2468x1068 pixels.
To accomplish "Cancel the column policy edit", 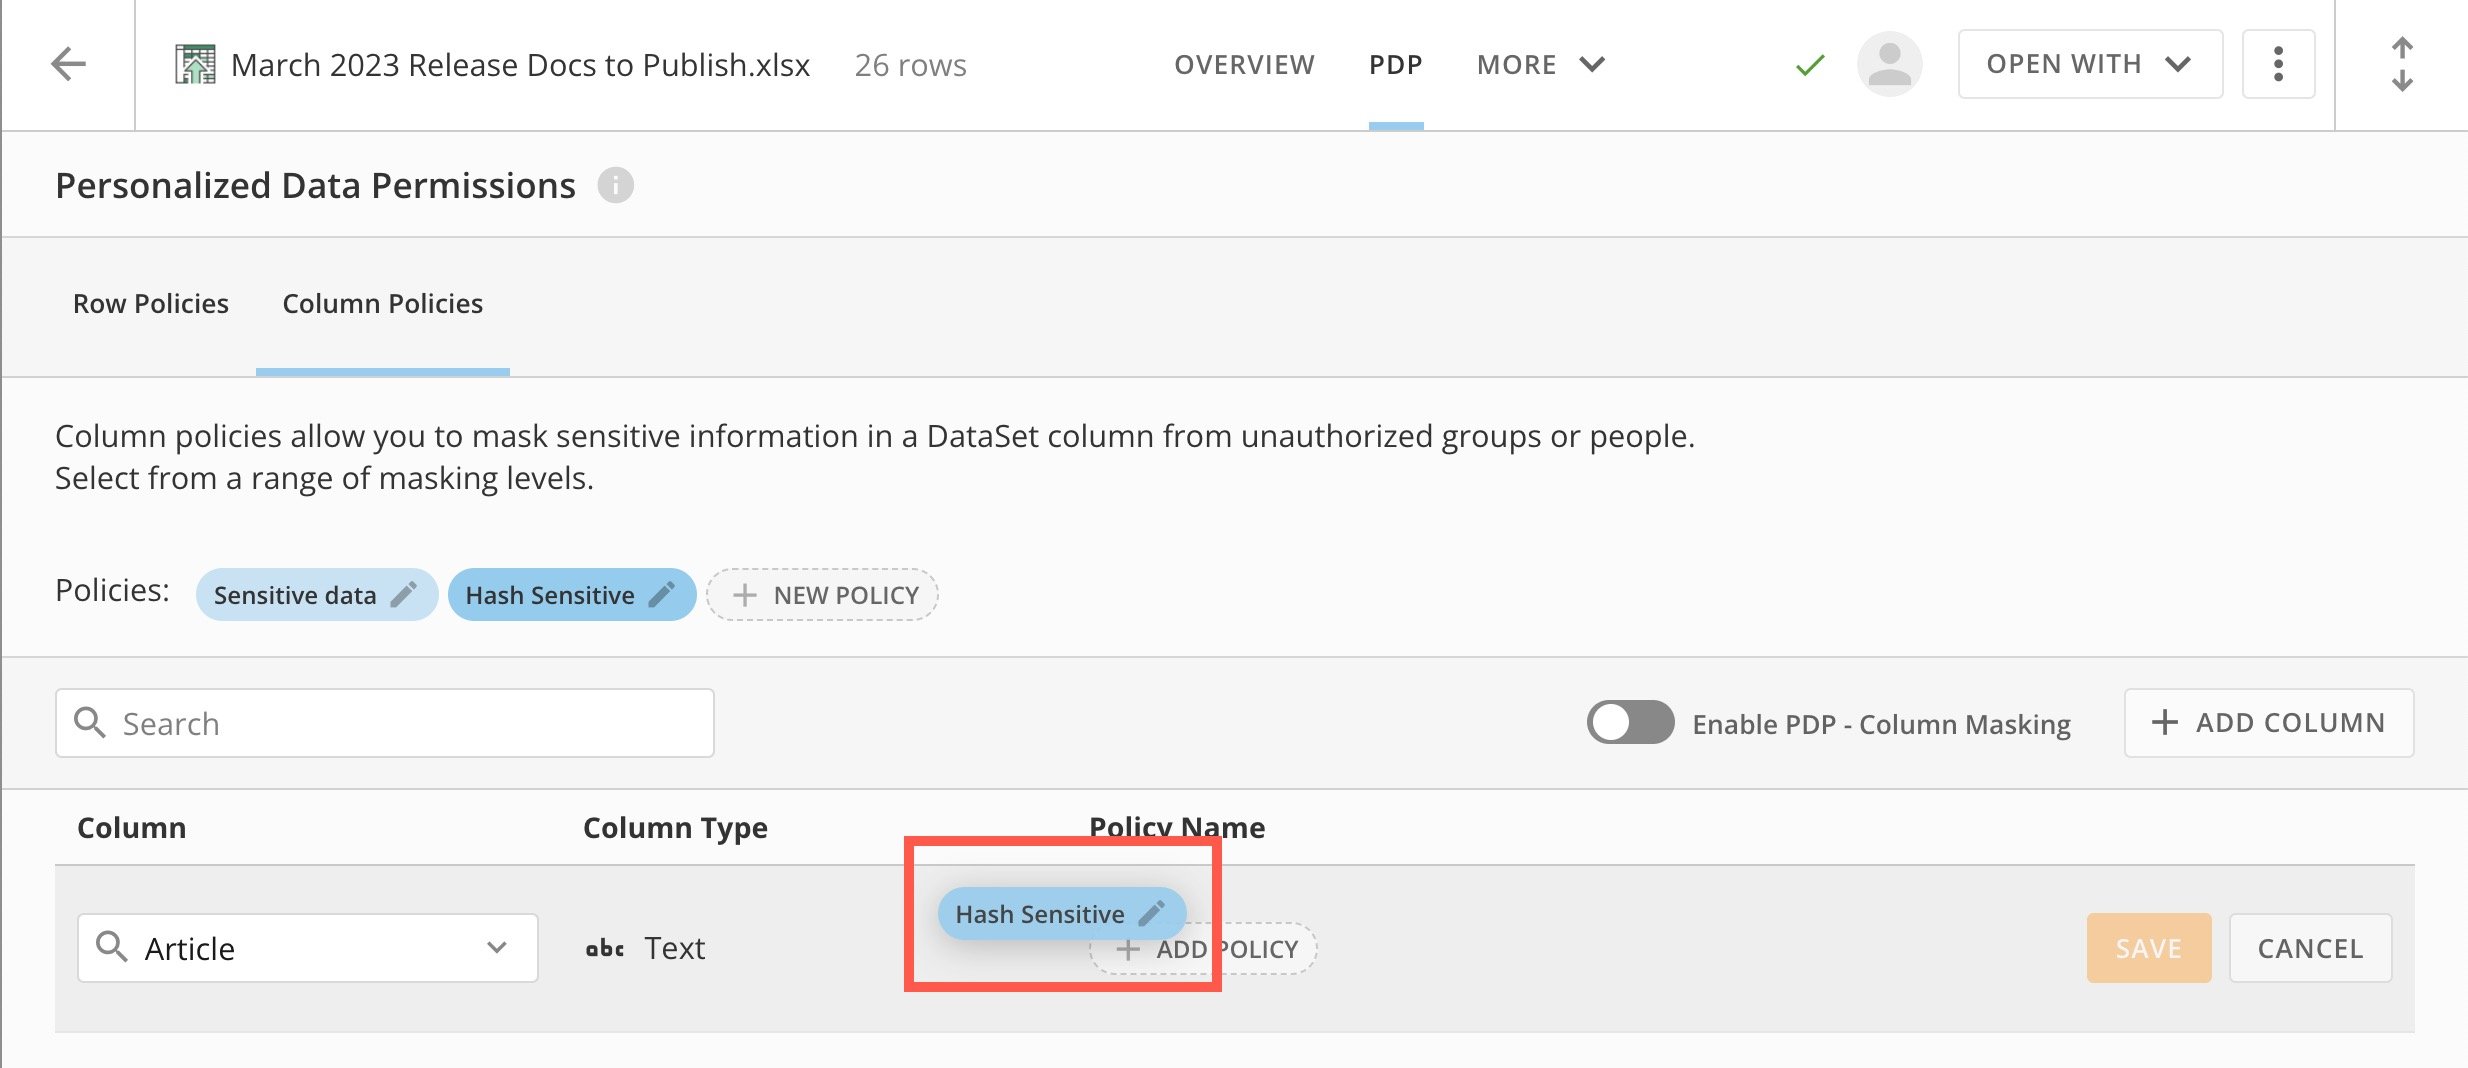I will (2310, 947).
